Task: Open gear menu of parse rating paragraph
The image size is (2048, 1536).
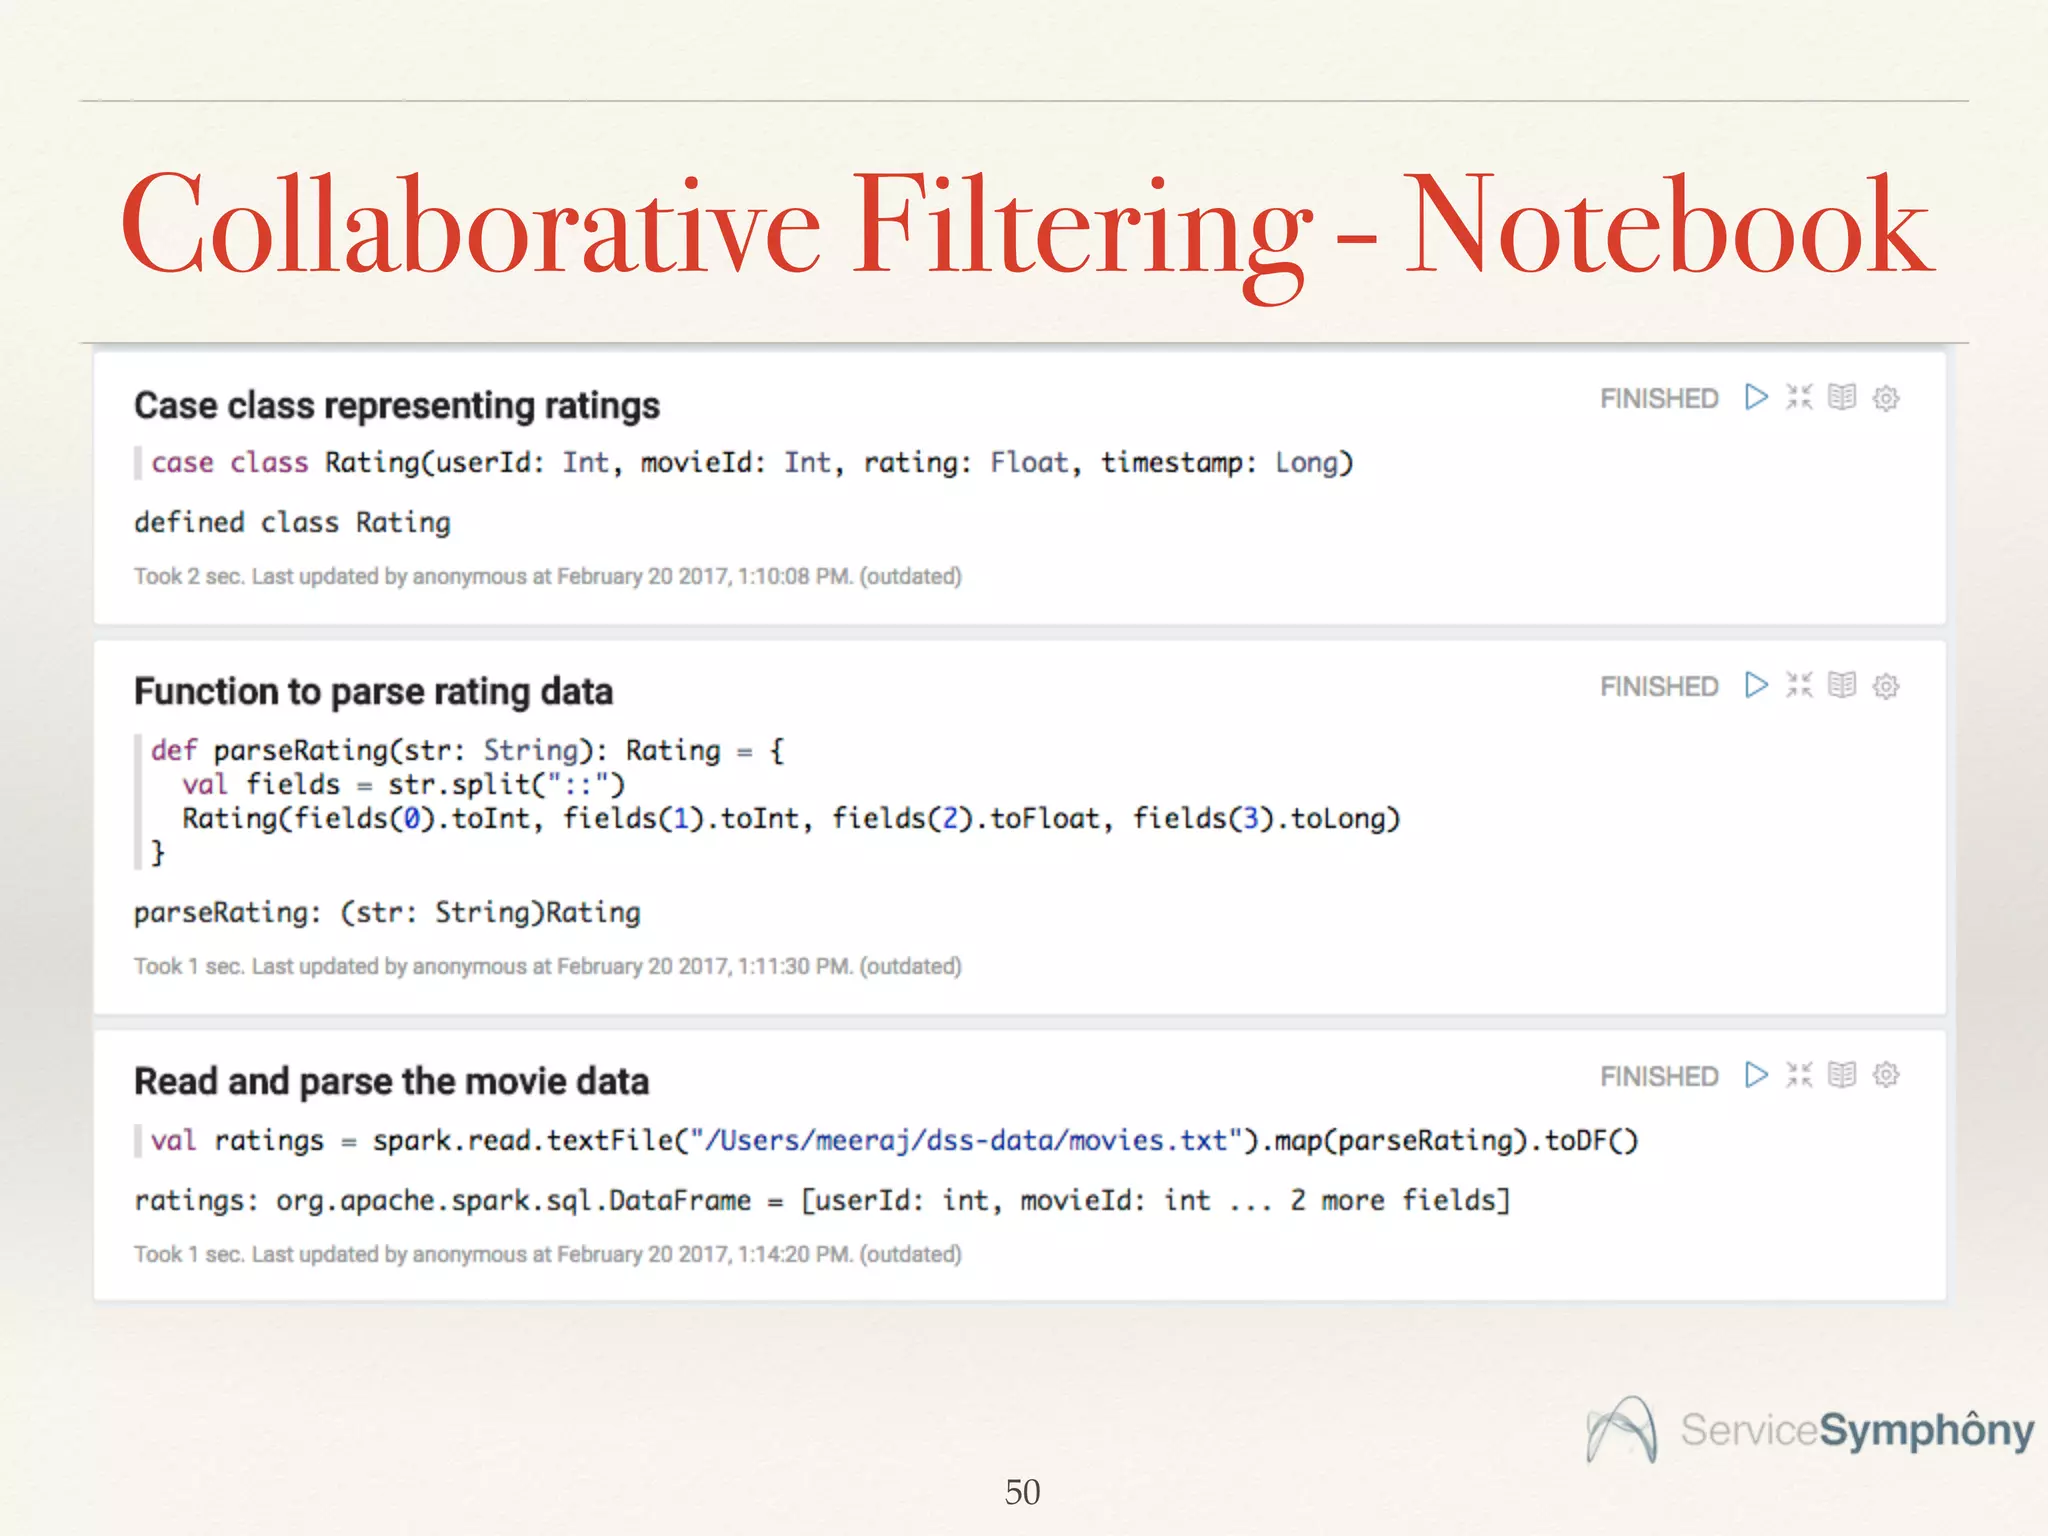Action: coord(1885,686)
